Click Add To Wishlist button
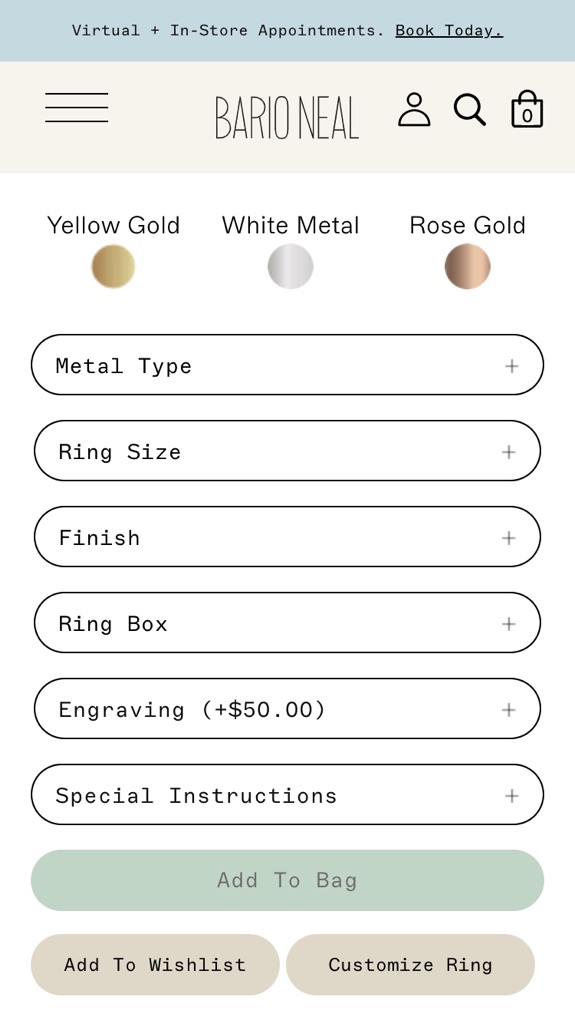 point(155,965)
